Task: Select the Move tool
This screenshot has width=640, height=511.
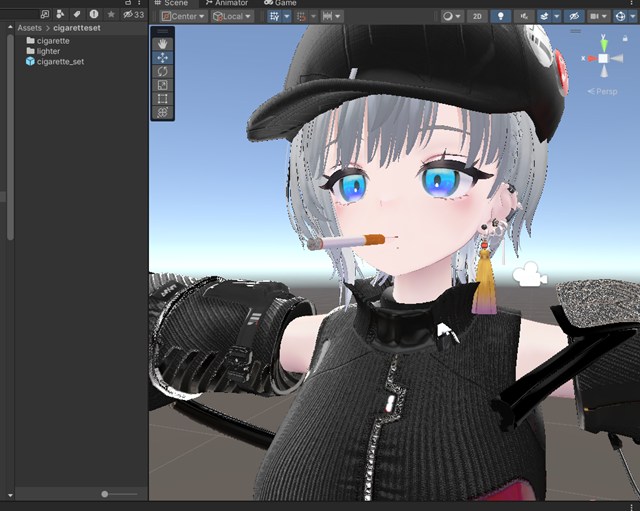Action: 163,58
